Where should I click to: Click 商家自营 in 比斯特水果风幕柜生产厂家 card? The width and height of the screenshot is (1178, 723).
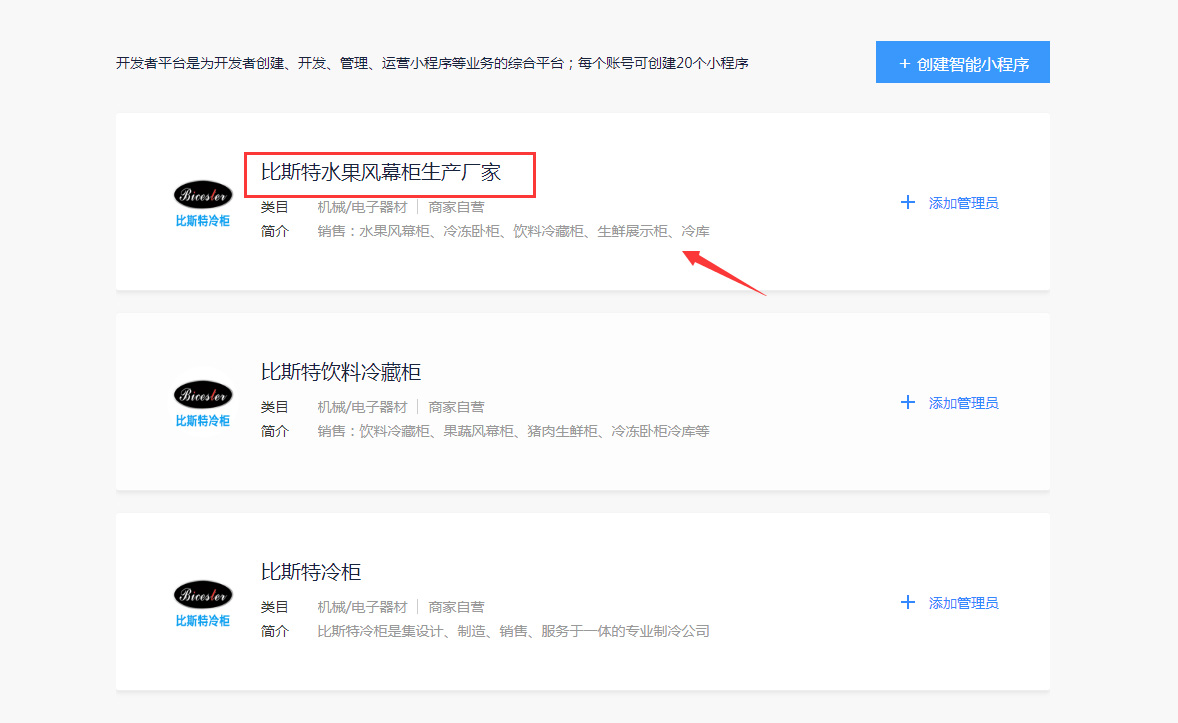click(456, 207)
